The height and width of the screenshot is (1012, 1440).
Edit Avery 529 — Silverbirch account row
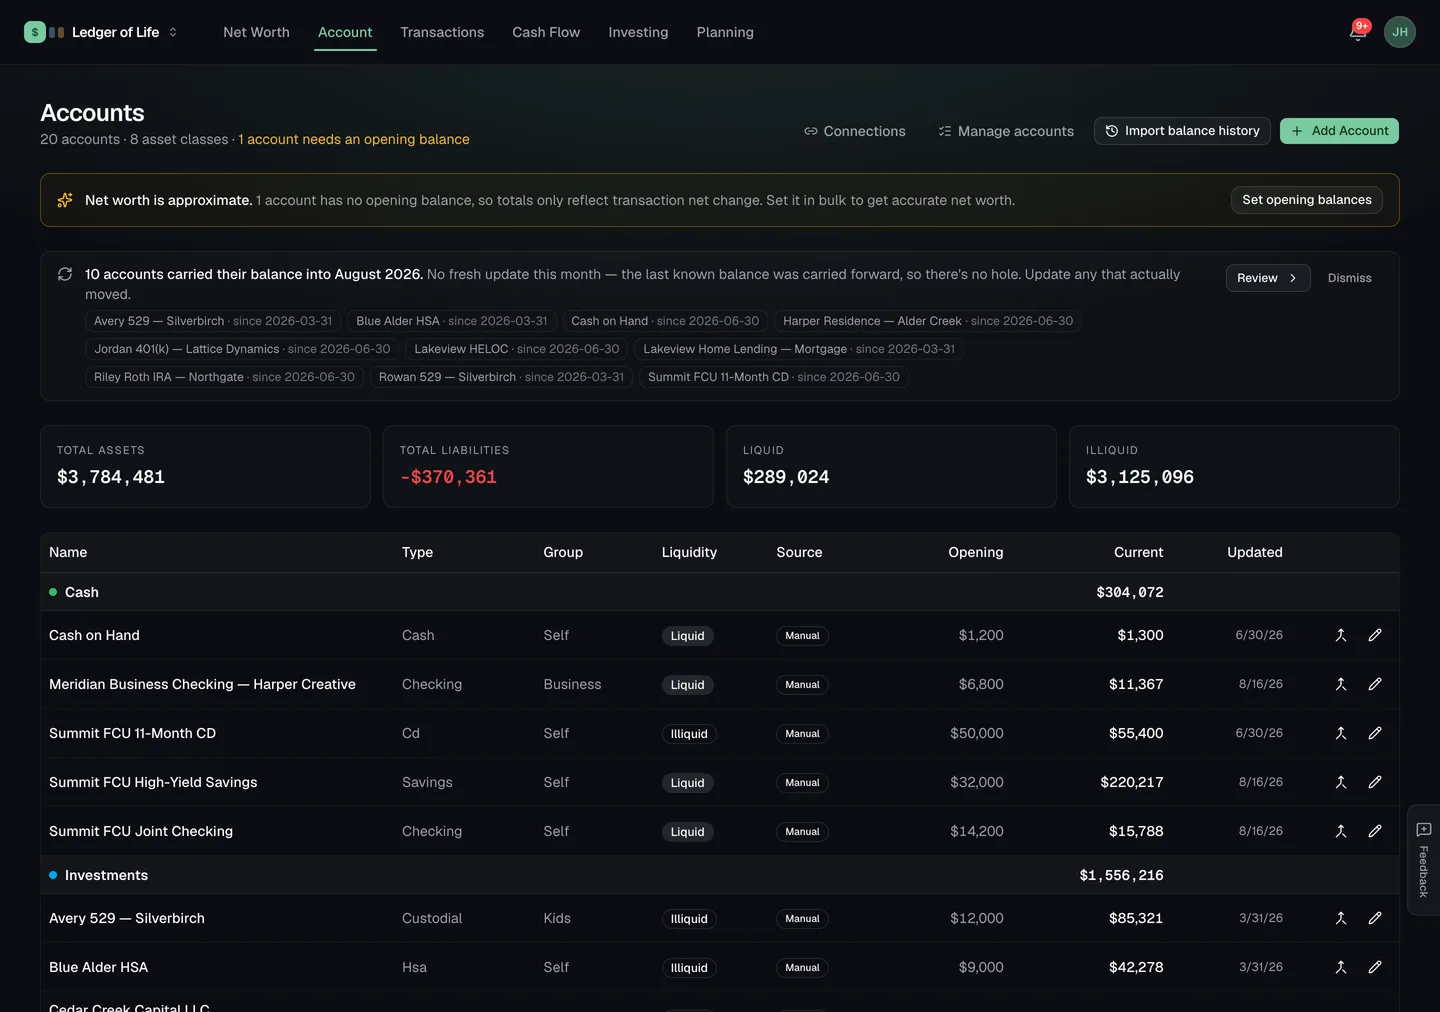click(1375, 918)
